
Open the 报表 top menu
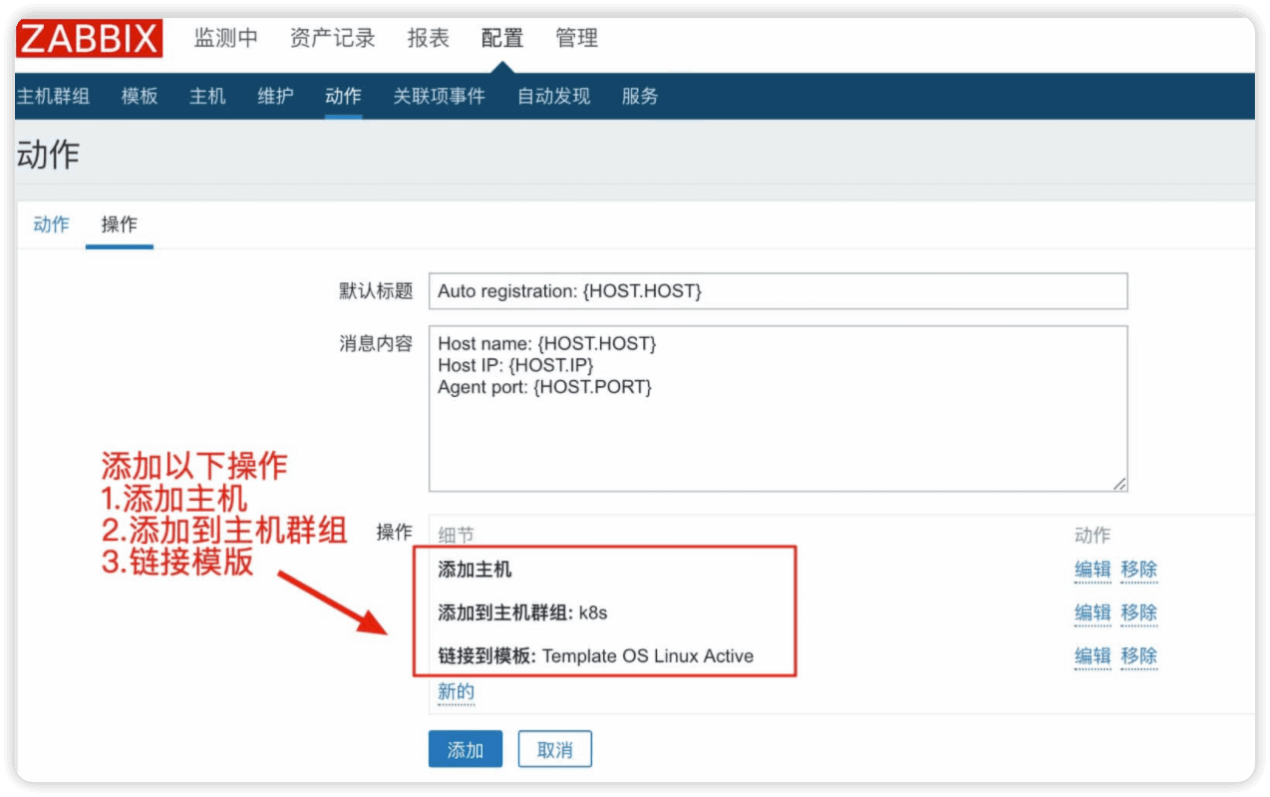tap(428, 38)
